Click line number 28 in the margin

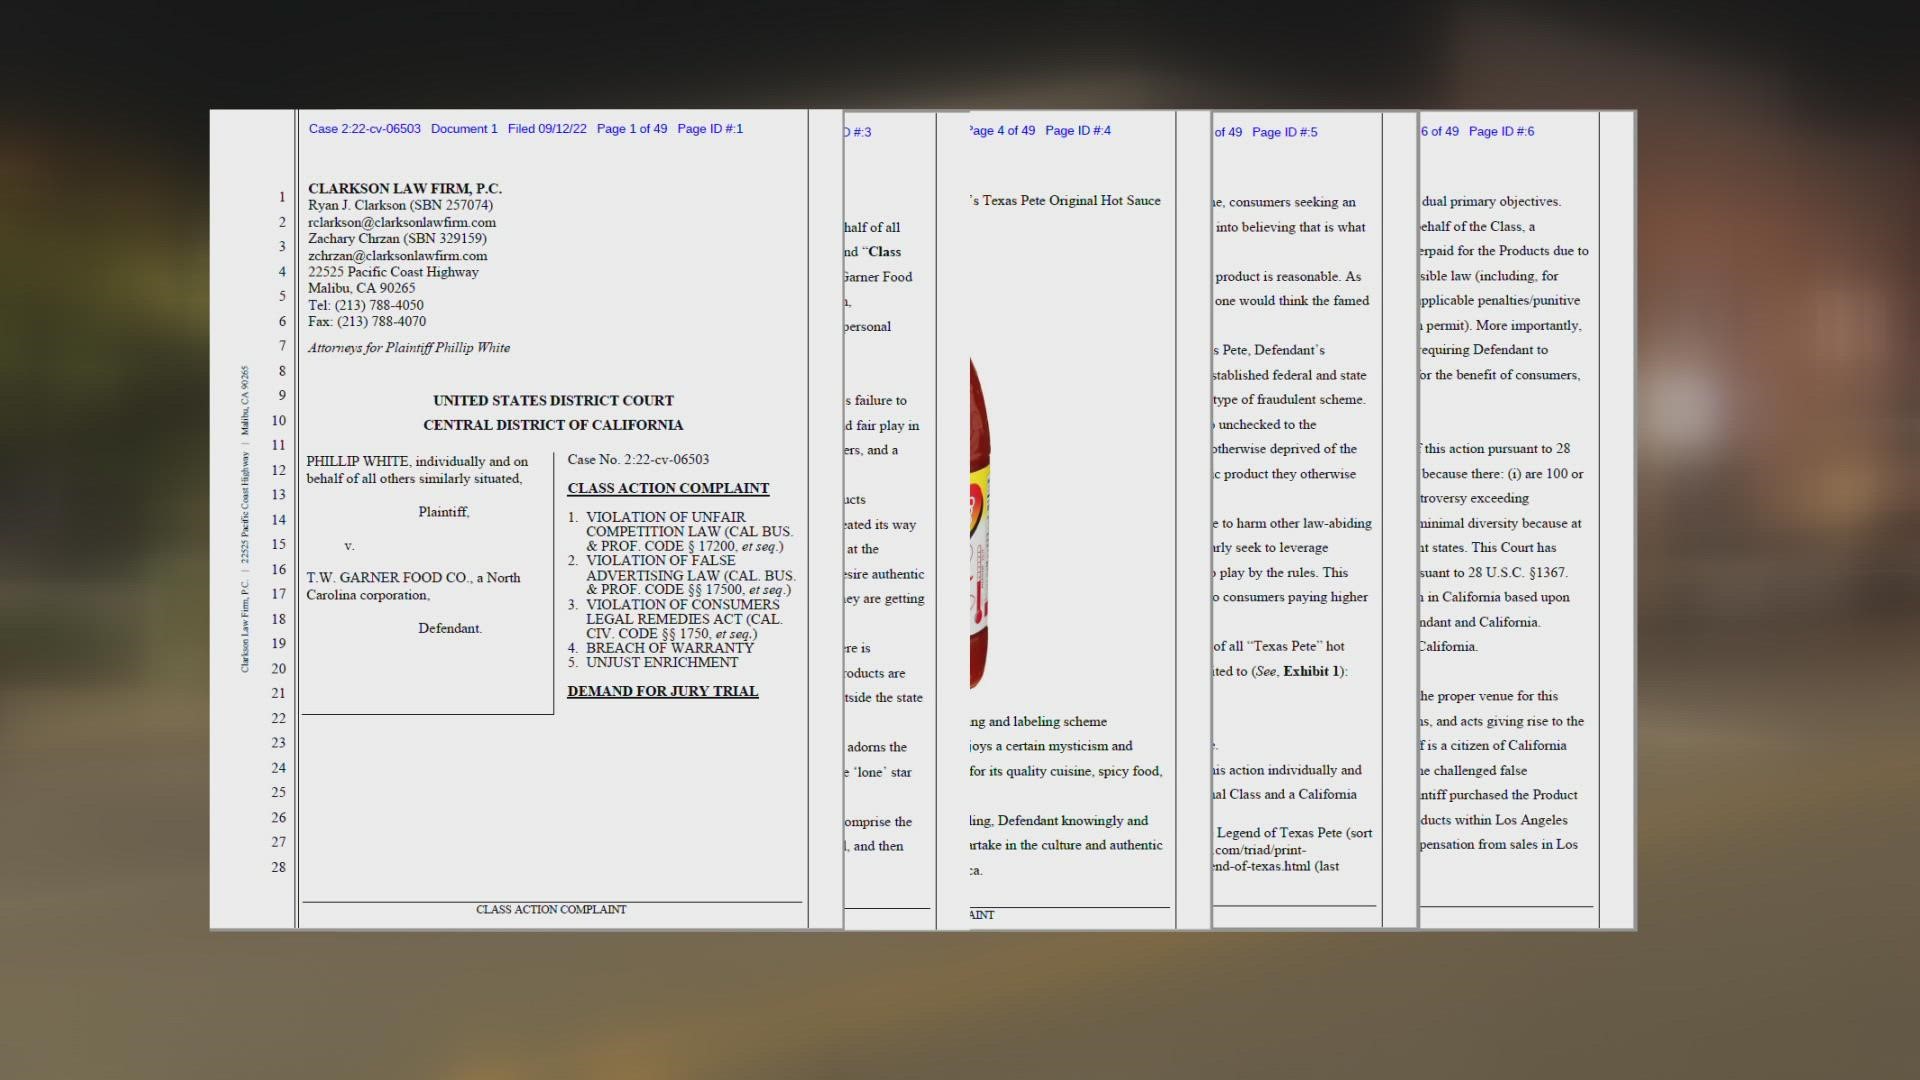[278, 867]
